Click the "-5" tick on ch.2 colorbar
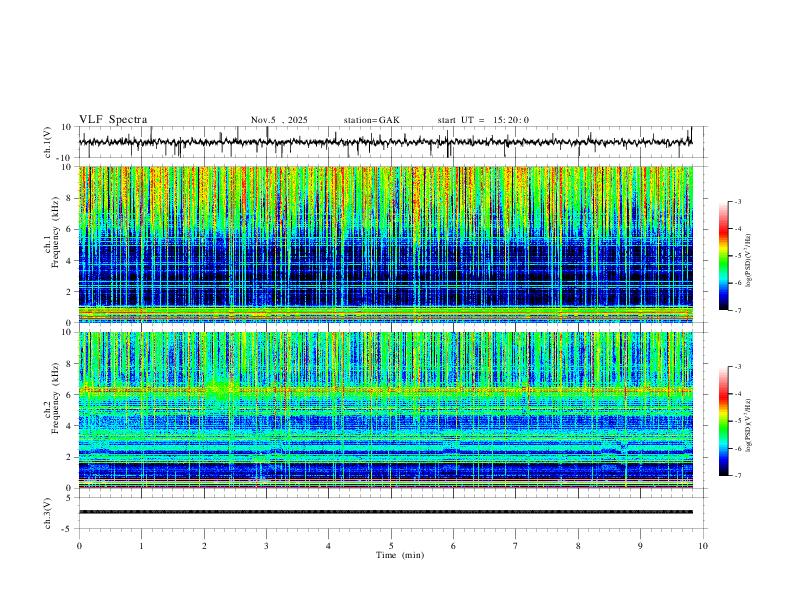This screenshot has height=612, width=792. coord(737,421)
